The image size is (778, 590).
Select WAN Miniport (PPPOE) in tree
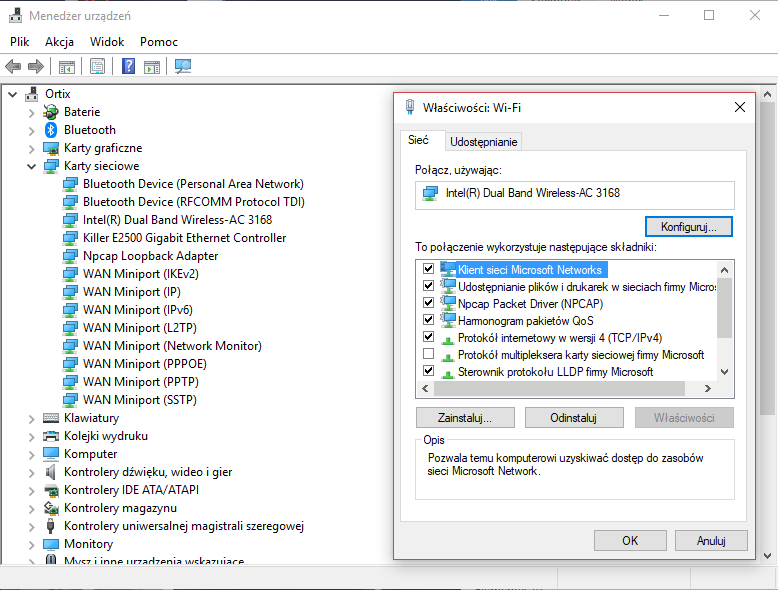point(144,364)
